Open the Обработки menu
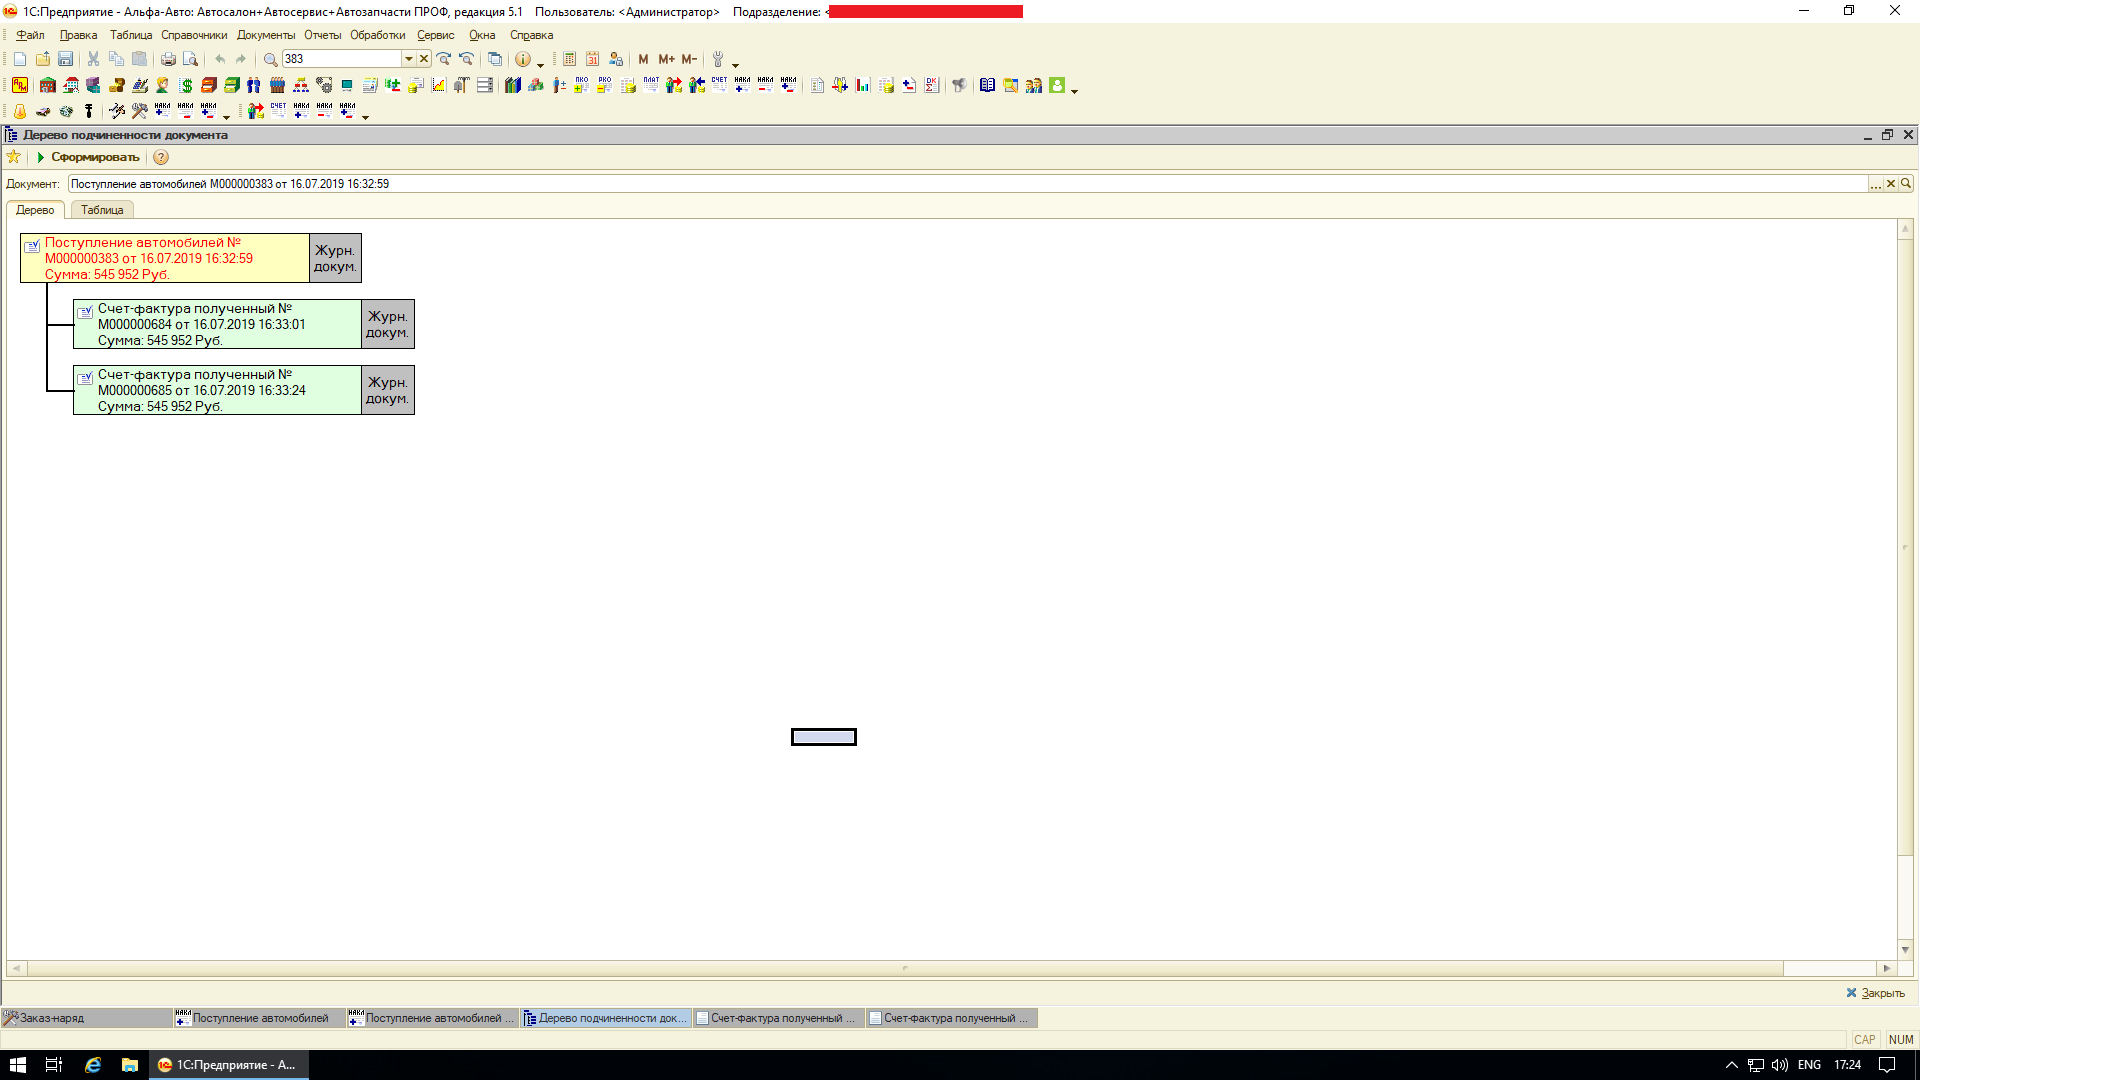Viewport: 2127px width, 1080px height. pos(378,35)
